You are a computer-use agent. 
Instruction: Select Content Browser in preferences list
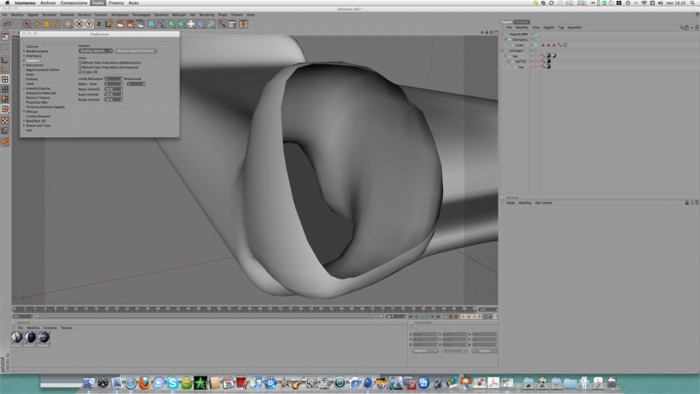38,116
